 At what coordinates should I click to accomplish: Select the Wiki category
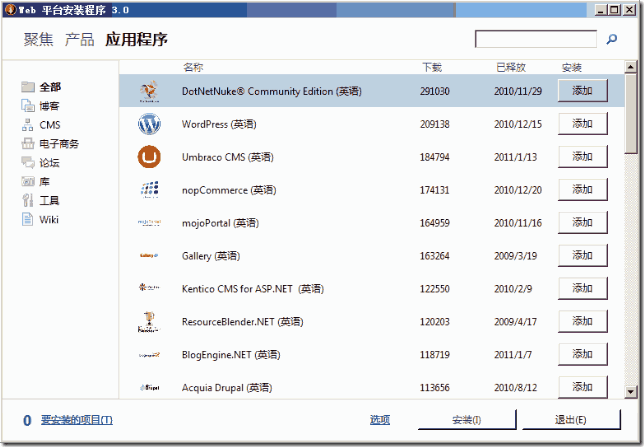(x=49, y=219)
